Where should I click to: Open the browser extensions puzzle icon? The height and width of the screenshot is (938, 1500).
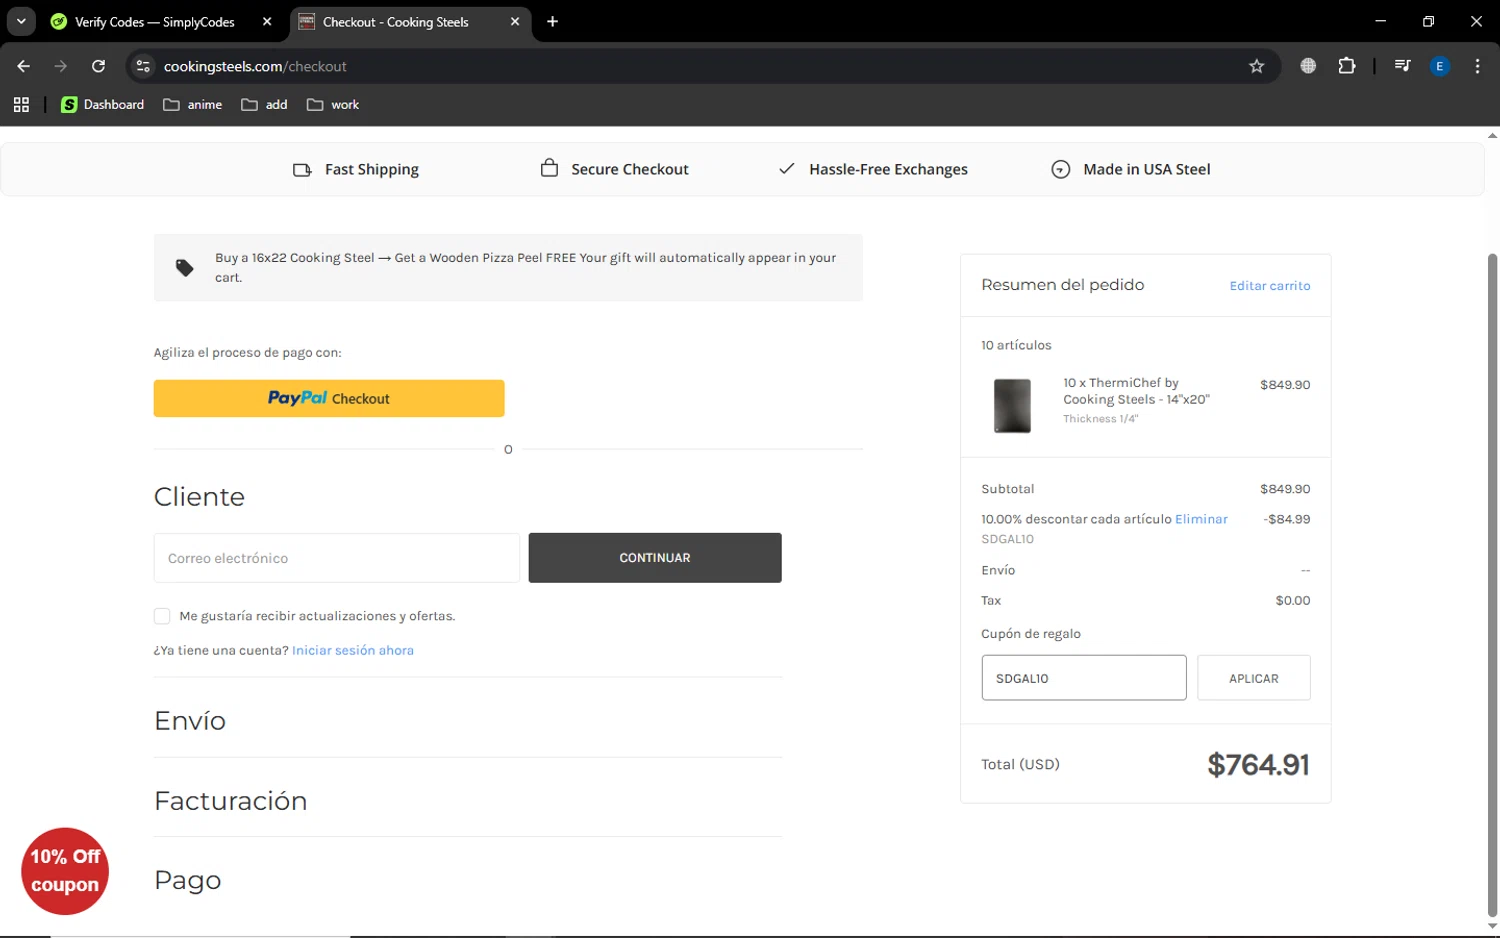1347,66
